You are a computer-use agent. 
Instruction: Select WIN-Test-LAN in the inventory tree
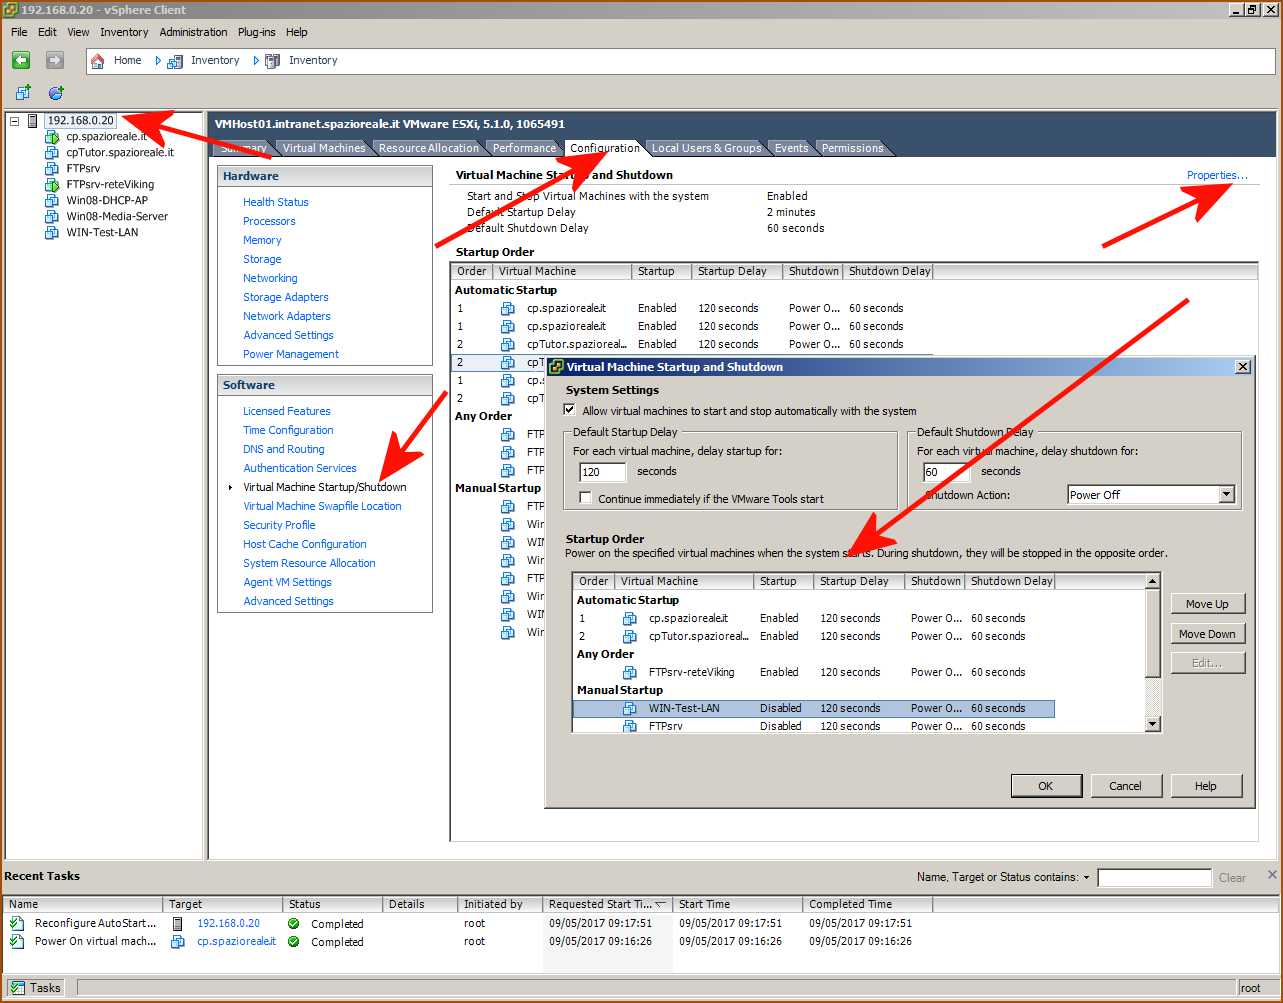pos(102,233)
